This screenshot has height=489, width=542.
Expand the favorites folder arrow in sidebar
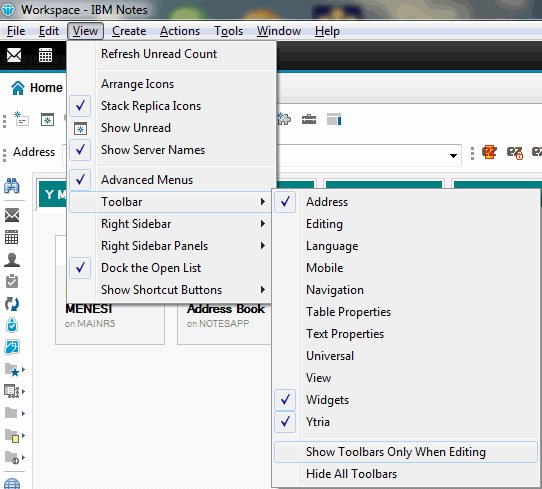point(24,370)
